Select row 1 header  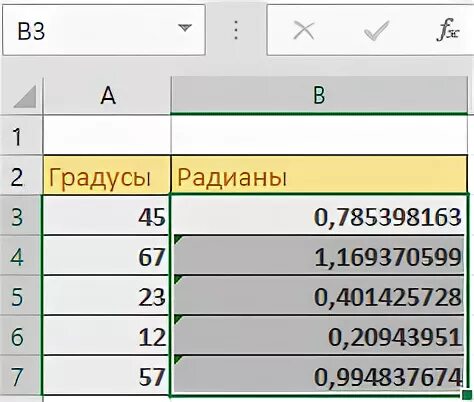tap(21, 135)
